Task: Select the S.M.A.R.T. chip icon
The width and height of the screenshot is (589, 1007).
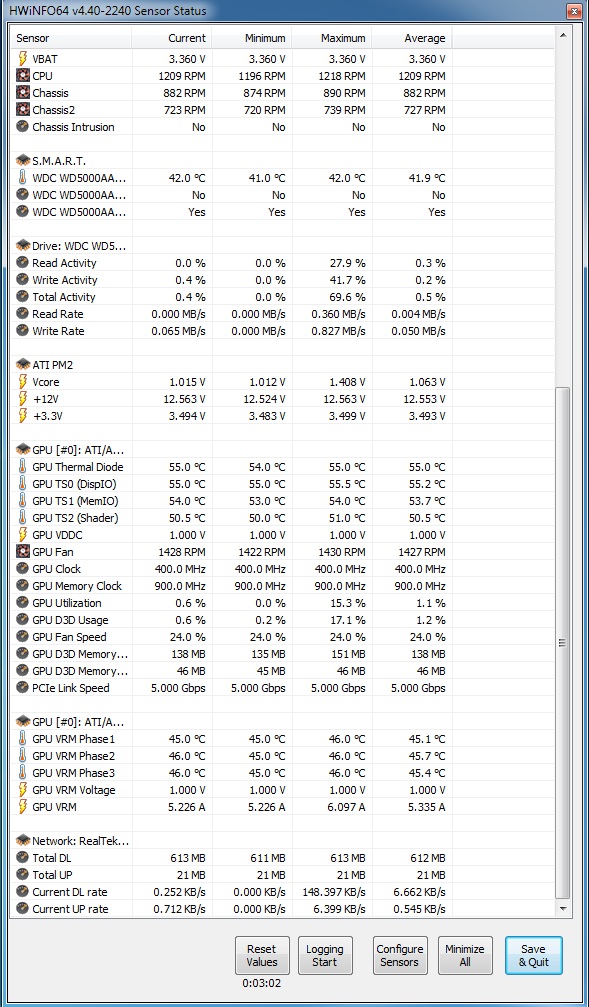Action: (x=23, y=161)
